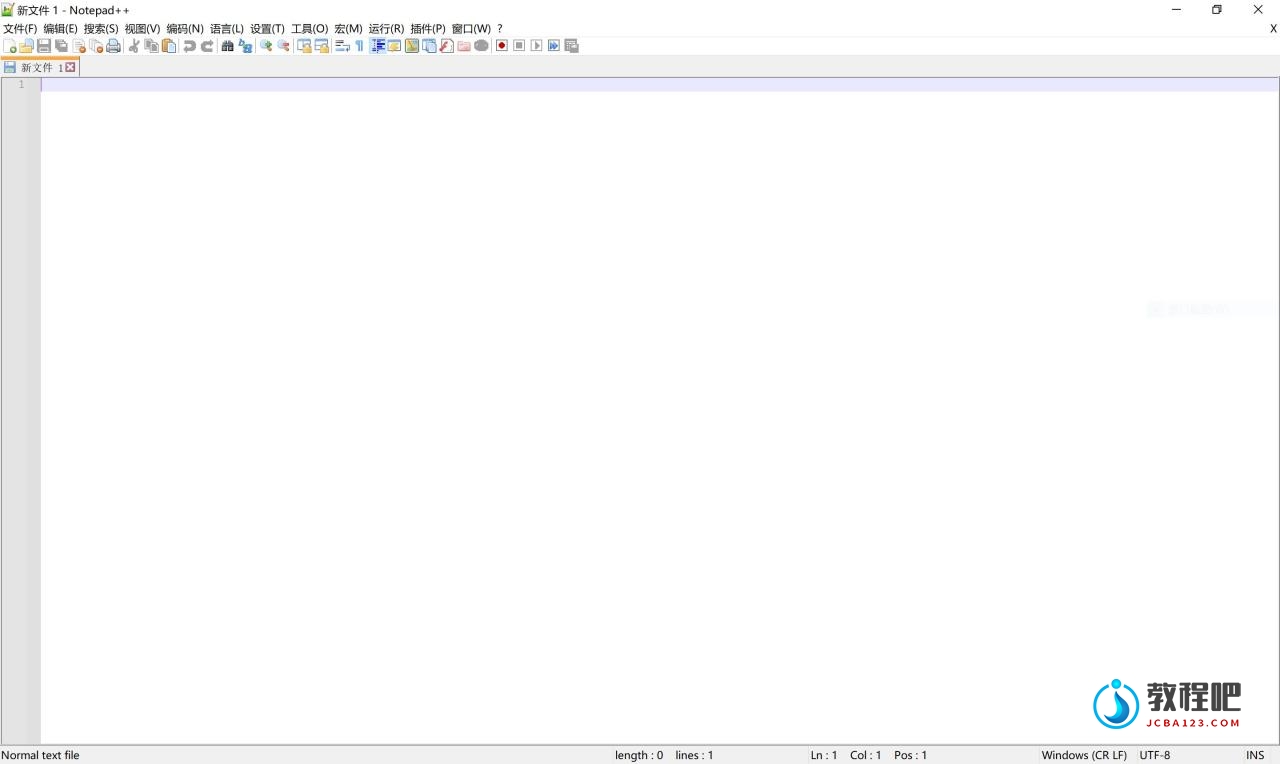Open the 文件(F) menu
Screen dimensions: 1280x764
pyautogui.click(x=20, y=29)
